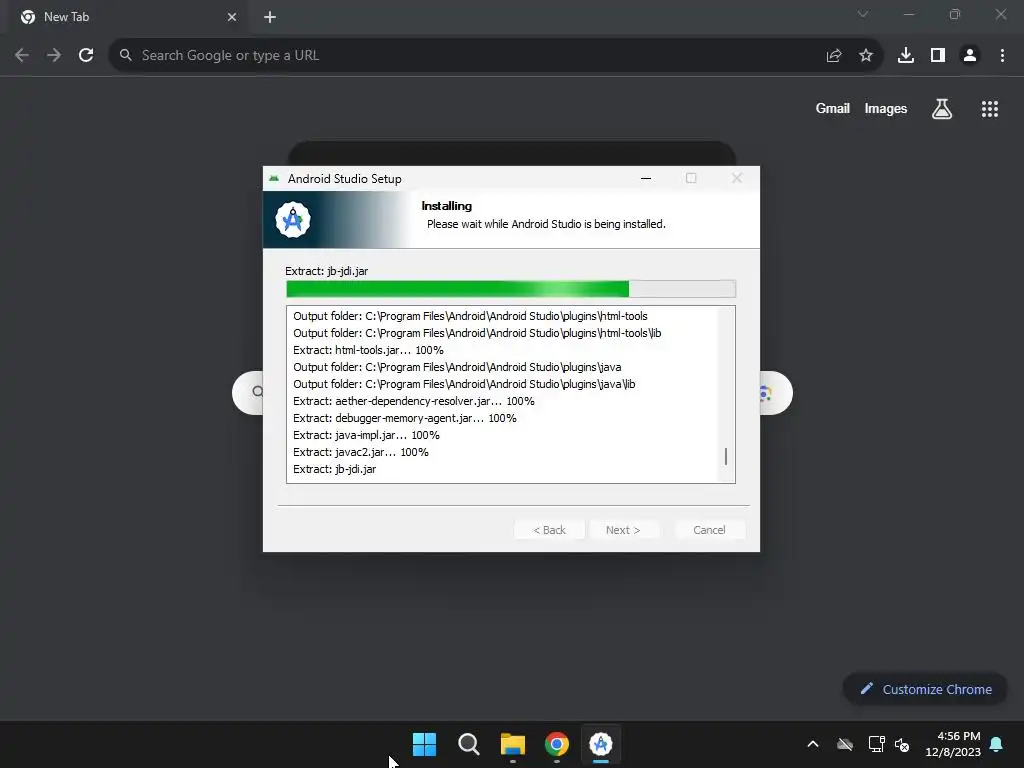
Task: Reload the page with refresh icon
Action: point(86,56)
